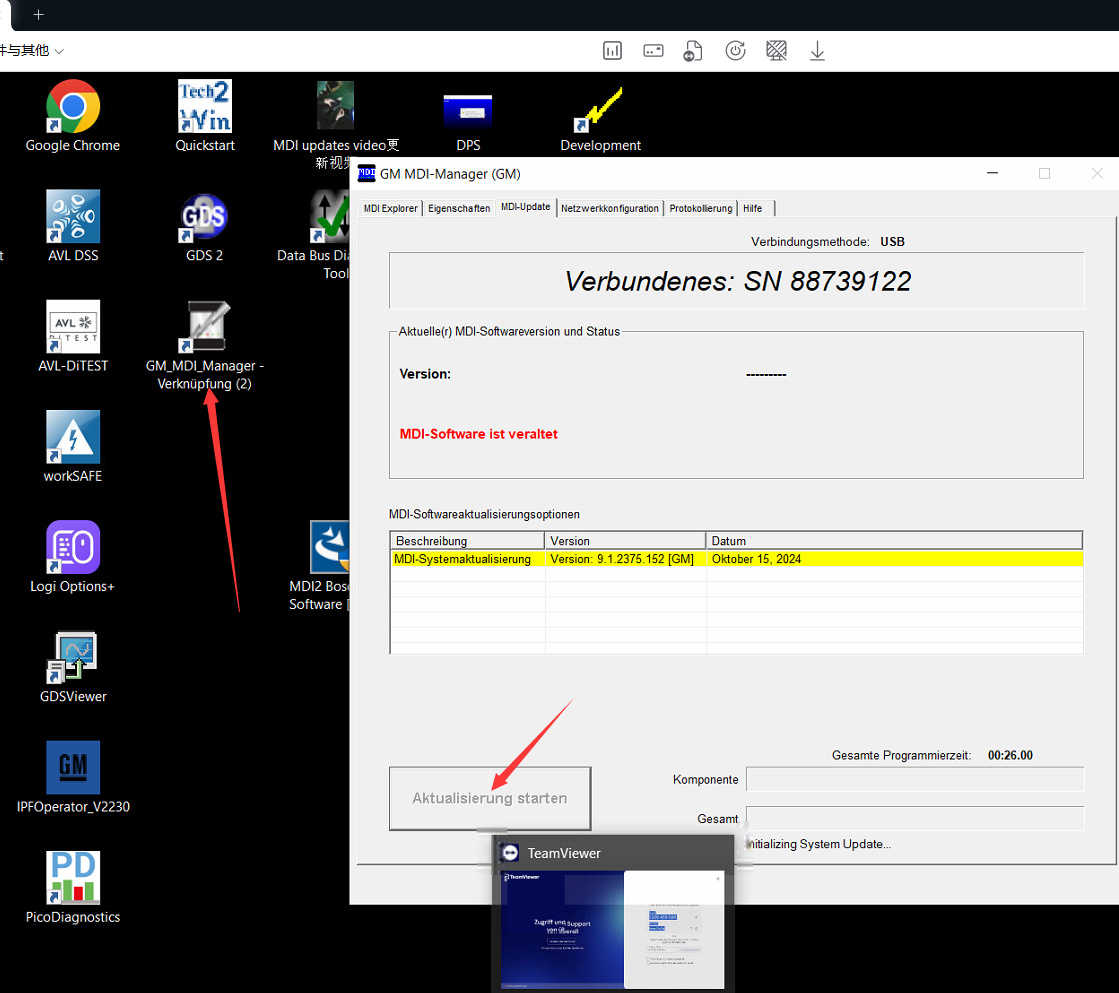The width and height of the screenshot is (1119, 993).
Task: Click the TeamViewer window preview thumbnail
Action: [612, 929]
